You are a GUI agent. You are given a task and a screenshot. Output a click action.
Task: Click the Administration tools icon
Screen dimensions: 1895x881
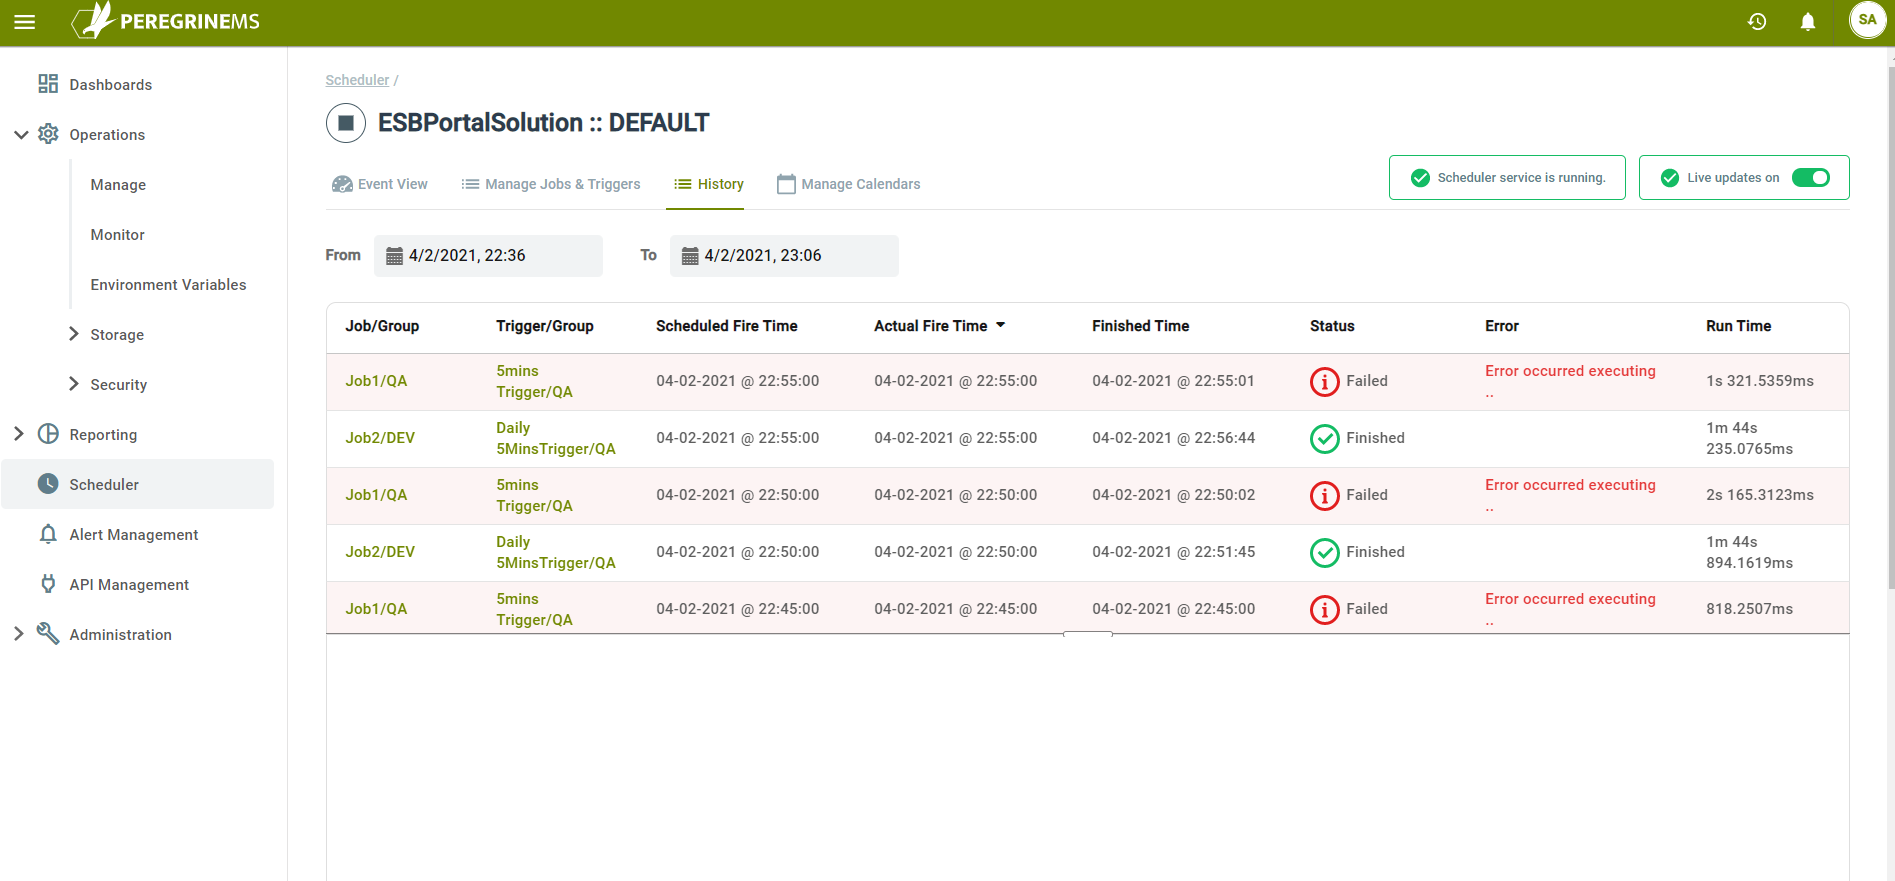[x=48, y=634]
